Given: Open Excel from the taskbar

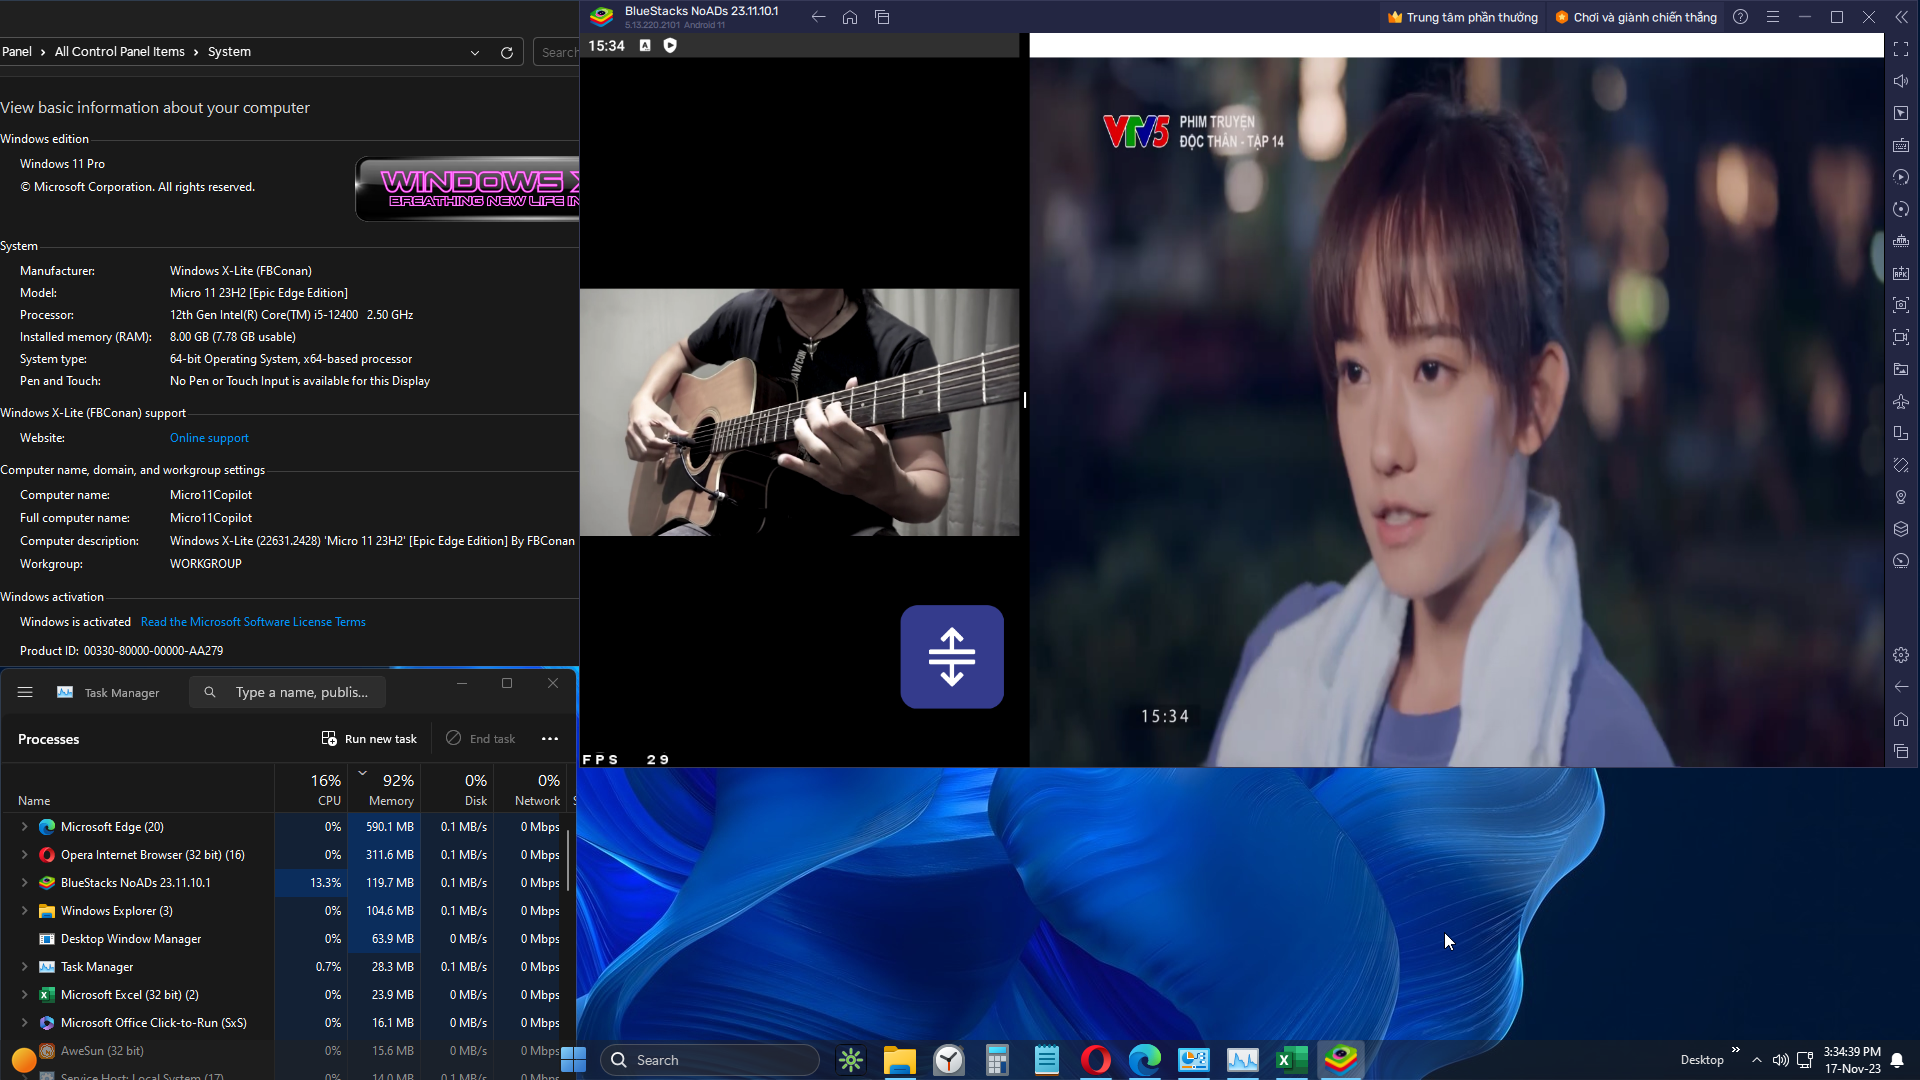Looking at the screenshot, I should [1291, 1060].
